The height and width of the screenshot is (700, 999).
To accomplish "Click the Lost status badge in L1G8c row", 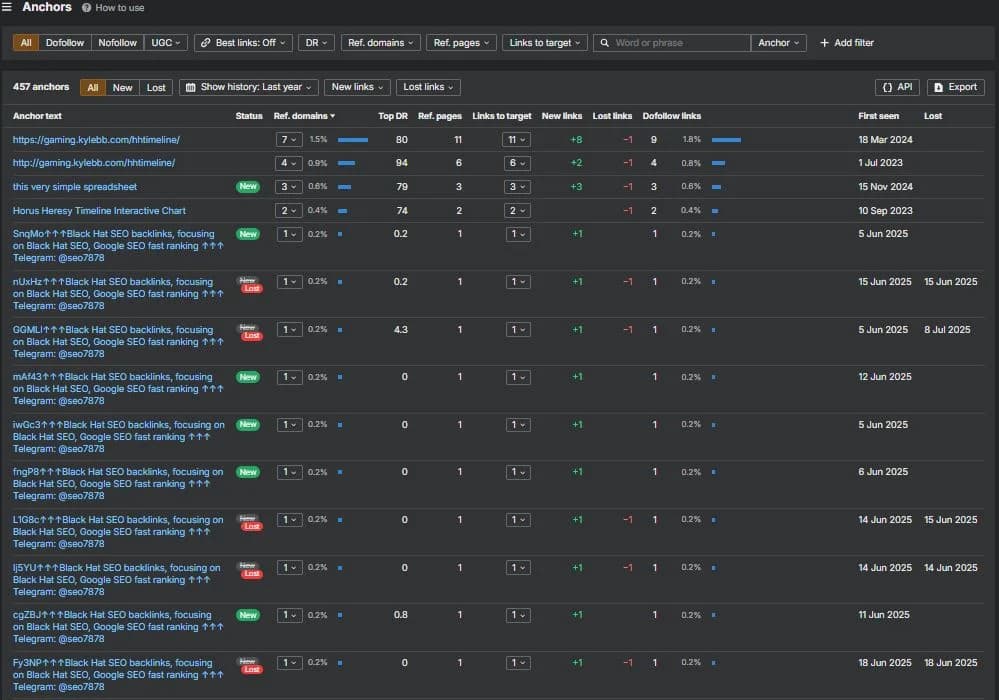I will pos(252,526).
